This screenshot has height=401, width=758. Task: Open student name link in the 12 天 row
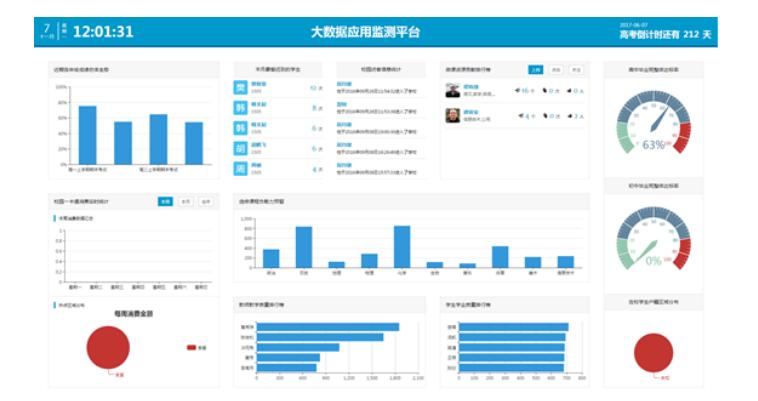click(259, 84)
